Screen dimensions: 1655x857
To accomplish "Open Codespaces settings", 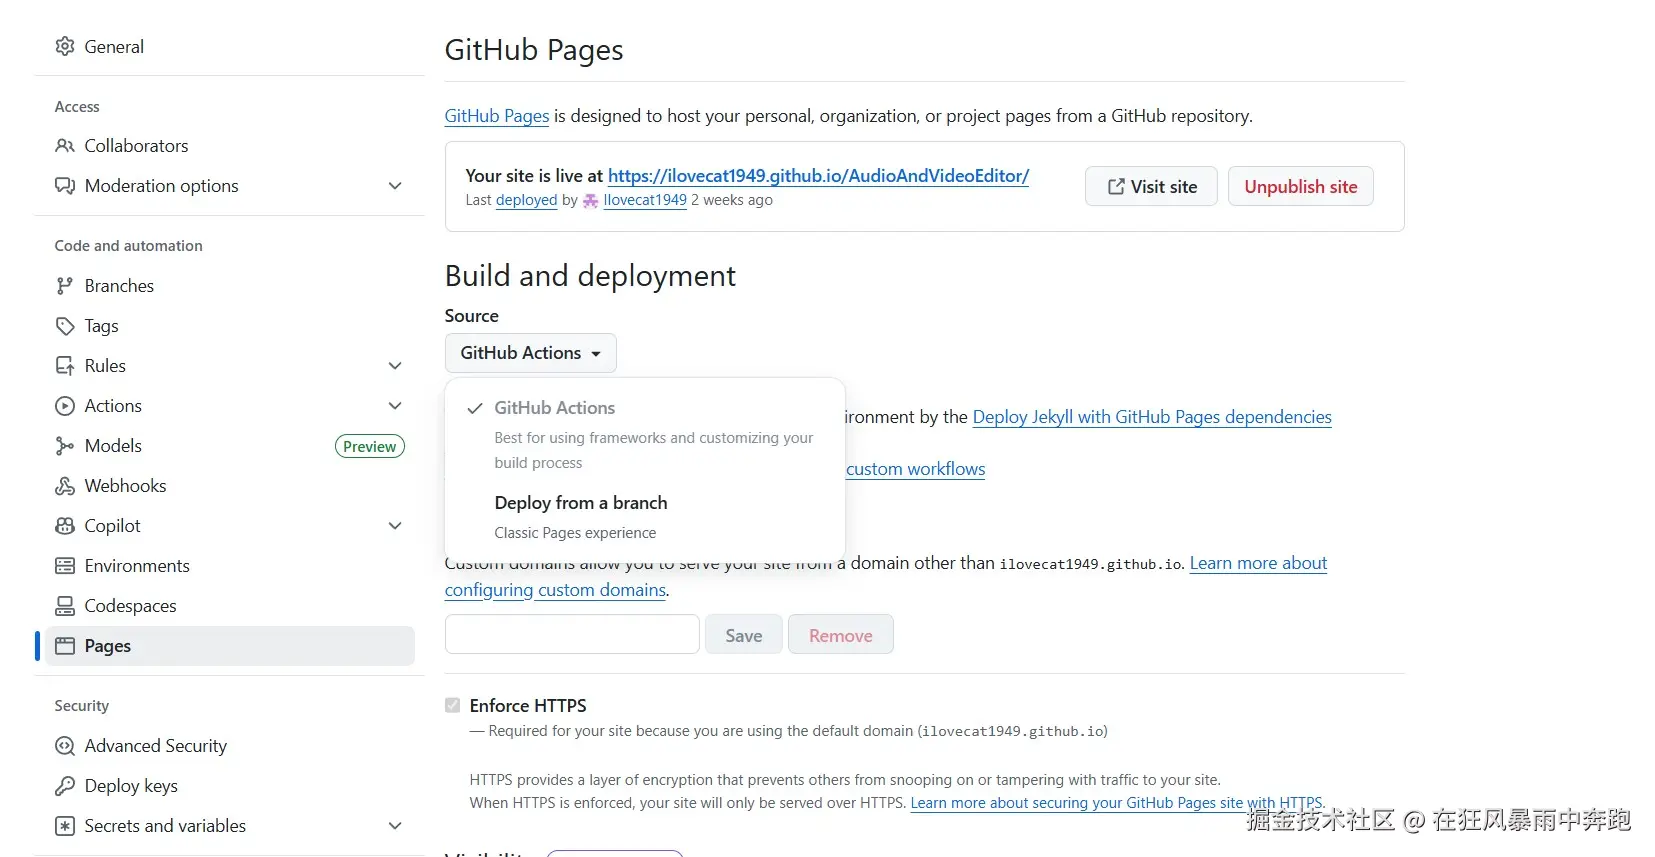I will click(229, 606).
